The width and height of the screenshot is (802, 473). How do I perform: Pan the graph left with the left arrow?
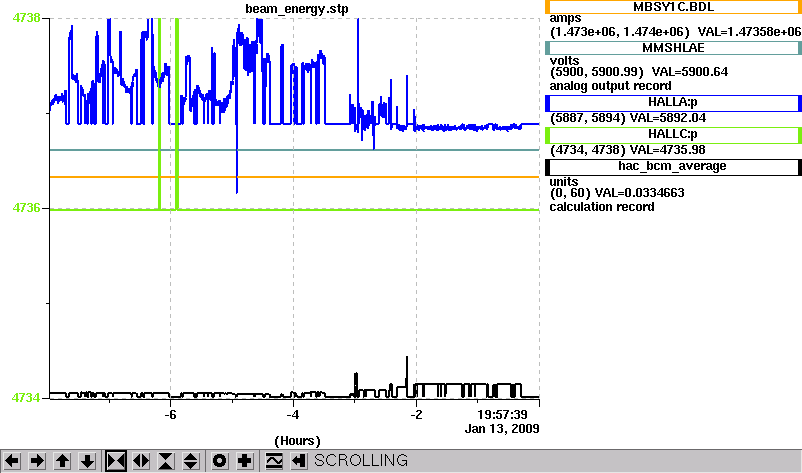click(x=12, y=461)
